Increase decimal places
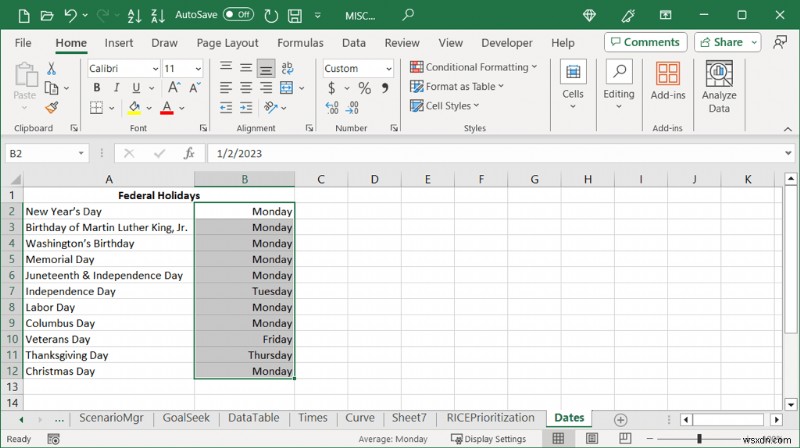This screenshot has width=800, height=448. (332, 108)
